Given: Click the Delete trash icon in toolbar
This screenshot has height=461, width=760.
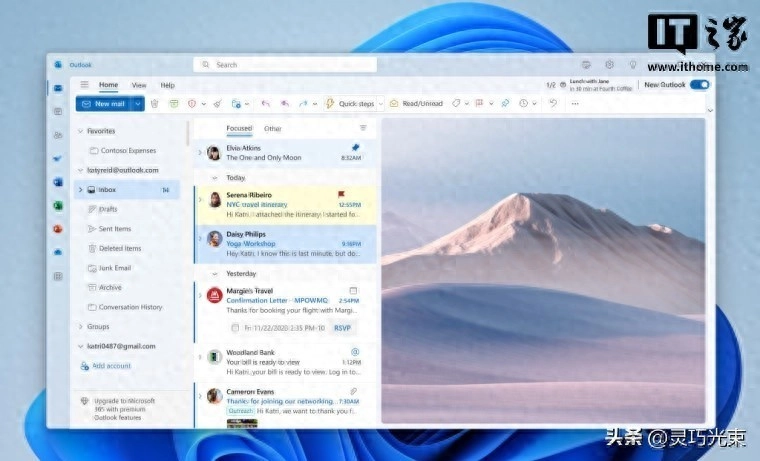Looking at the screenshot, I should click(155, 103).
